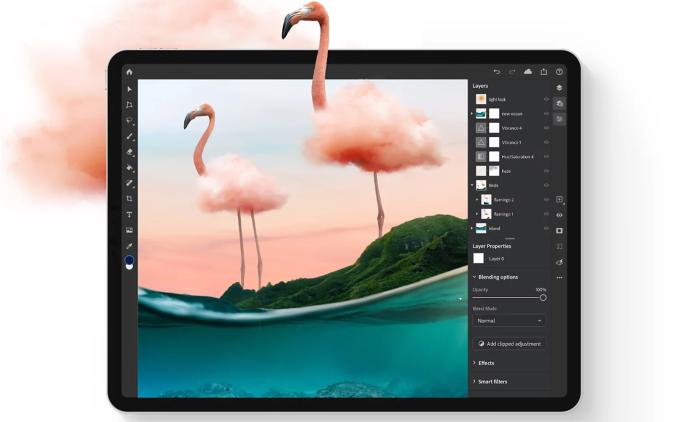Switch to compact layer view icon

pos(559,88)
